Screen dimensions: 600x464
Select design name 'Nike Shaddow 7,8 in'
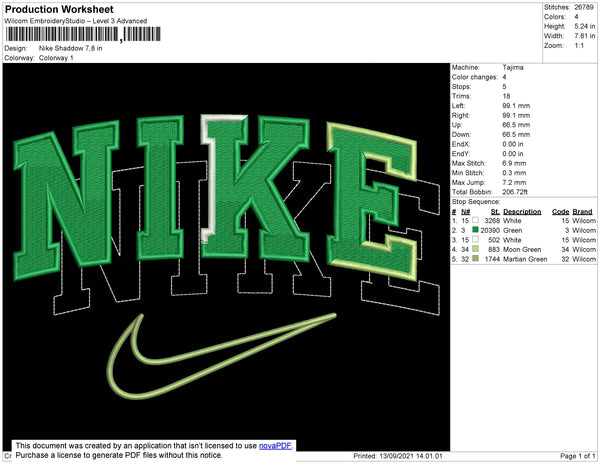point(70,48)
